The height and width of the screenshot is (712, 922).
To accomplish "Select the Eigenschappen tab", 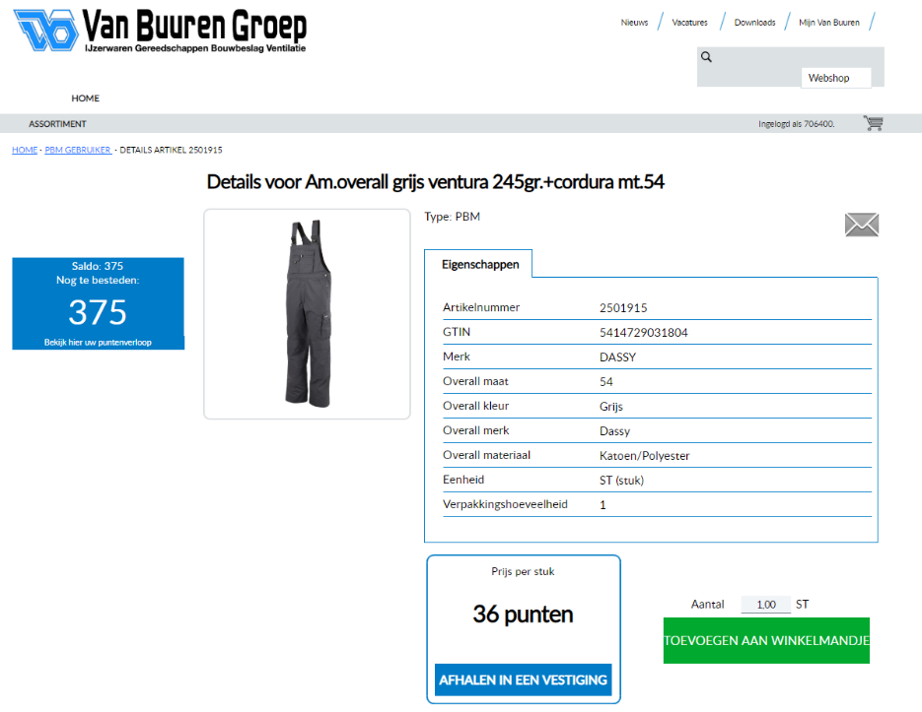I will tap(480, 264).
